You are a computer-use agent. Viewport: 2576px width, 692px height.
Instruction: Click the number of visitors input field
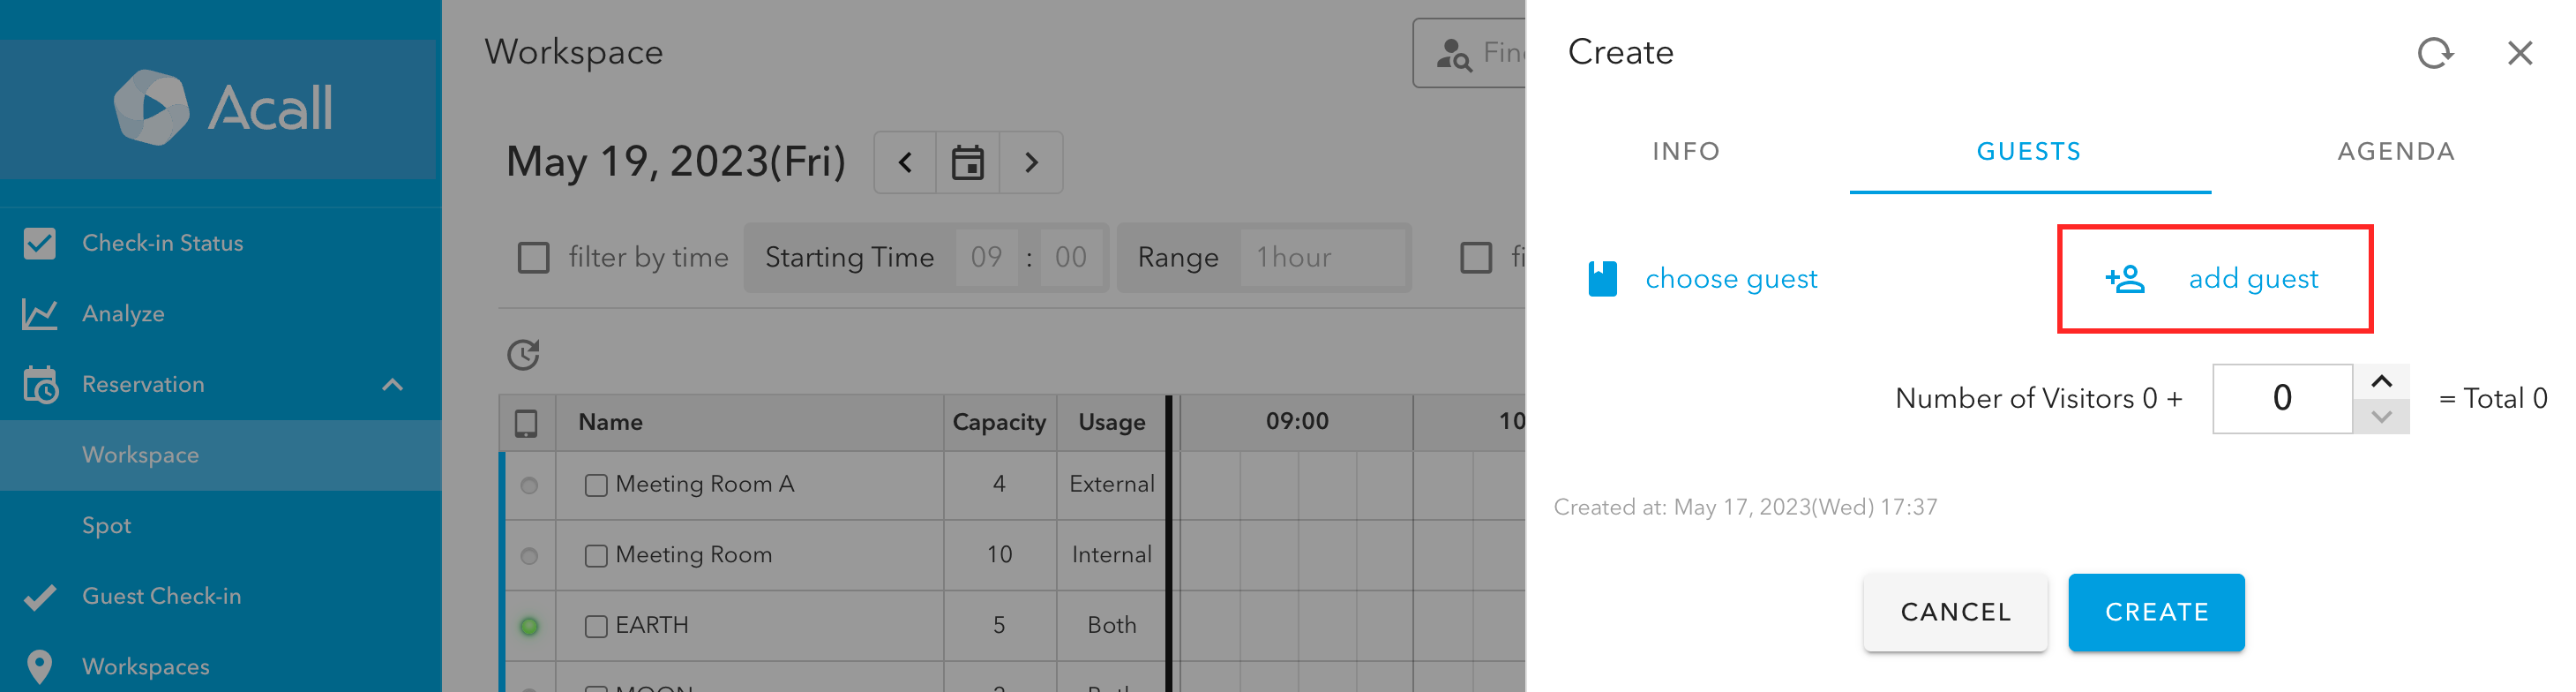[x=2282, y=399]
